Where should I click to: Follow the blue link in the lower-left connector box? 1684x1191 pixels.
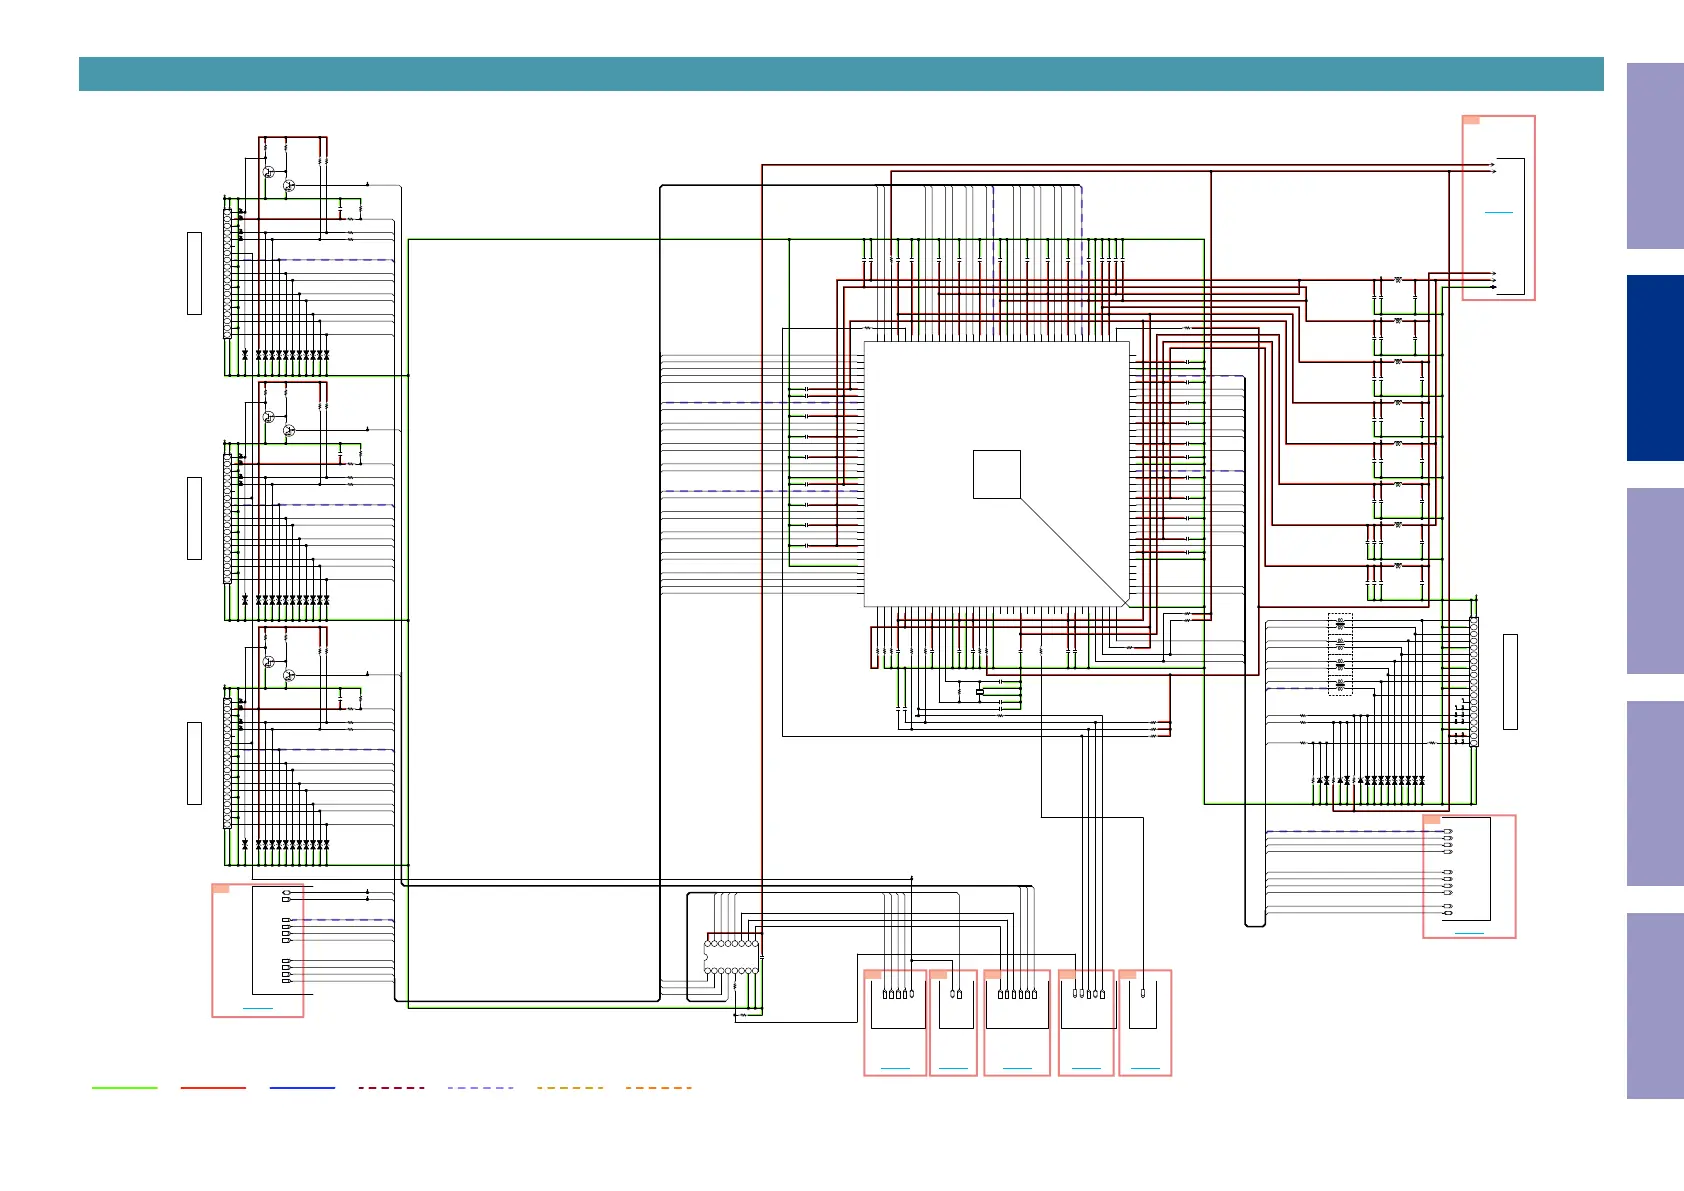click(258, 1009)
